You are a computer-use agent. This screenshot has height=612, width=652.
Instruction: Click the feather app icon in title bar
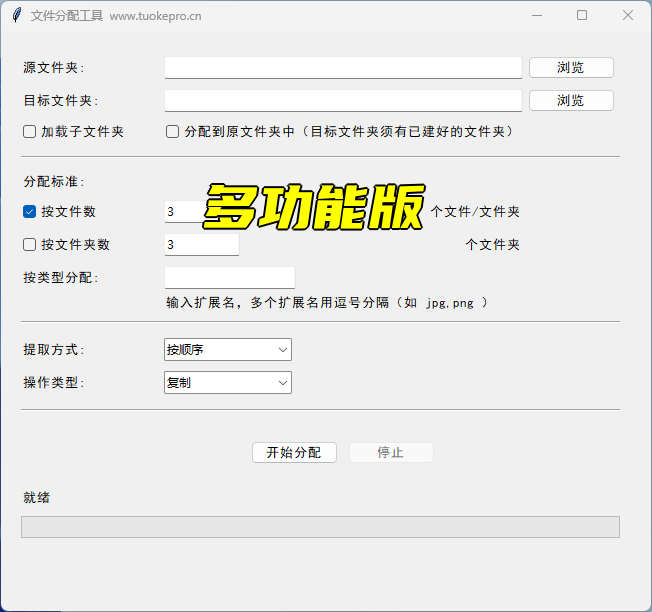tap(16, 16)
